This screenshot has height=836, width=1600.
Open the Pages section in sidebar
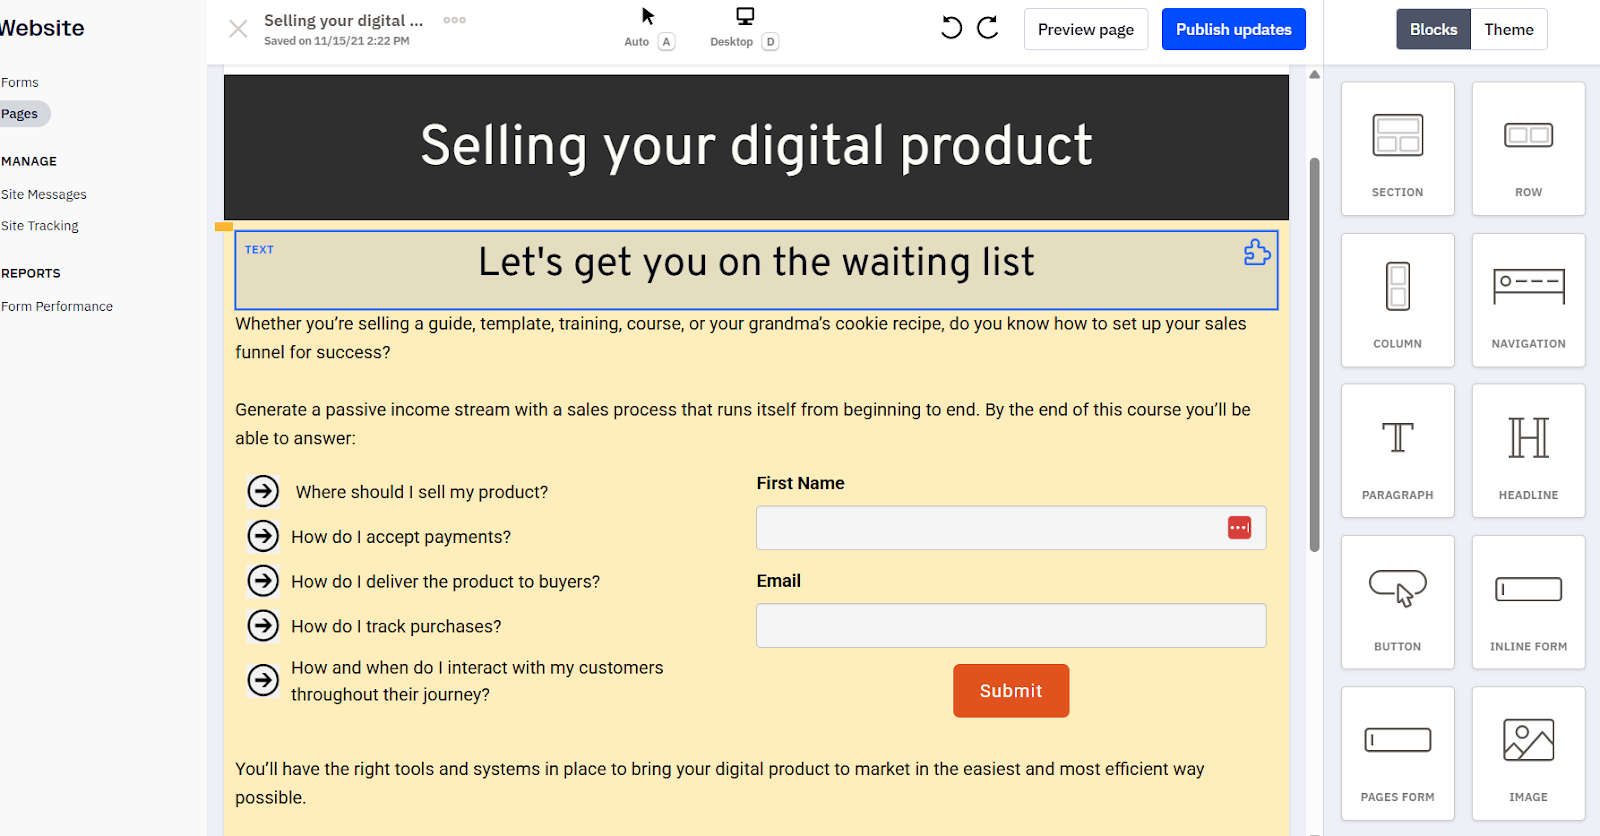click(x=18, y=113)
